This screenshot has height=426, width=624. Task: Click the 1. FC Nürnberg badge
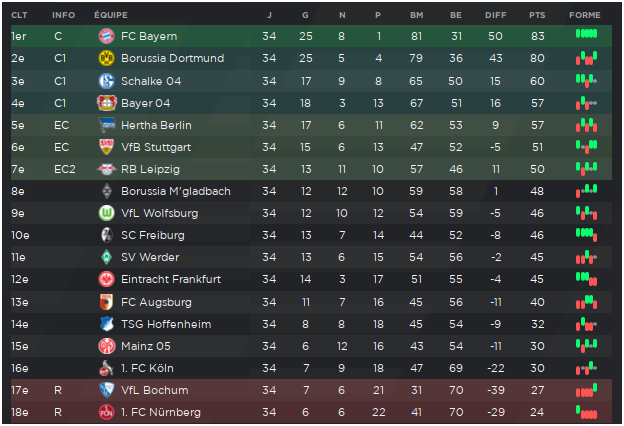(106, 412)
